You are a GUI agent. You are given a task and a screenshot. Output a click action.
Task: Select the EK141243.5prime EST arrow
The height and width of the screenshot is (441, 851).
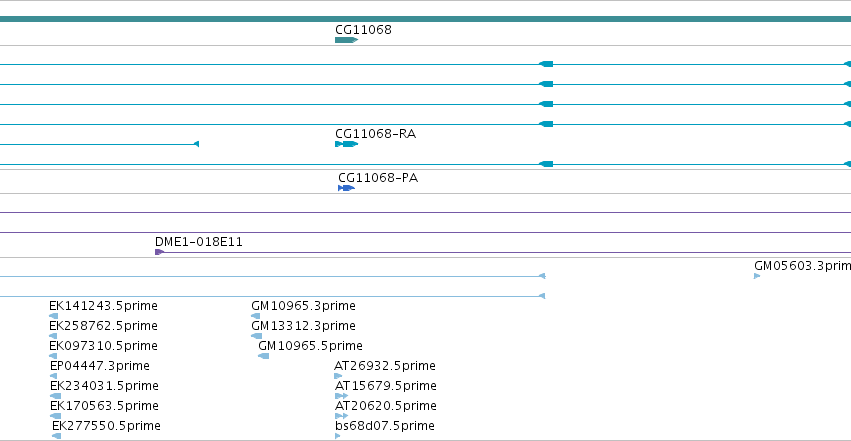click(x=53, y=316)
